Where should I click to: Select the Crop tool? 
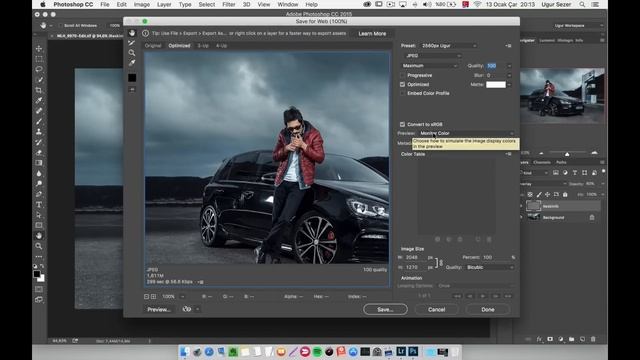(39, 90)
